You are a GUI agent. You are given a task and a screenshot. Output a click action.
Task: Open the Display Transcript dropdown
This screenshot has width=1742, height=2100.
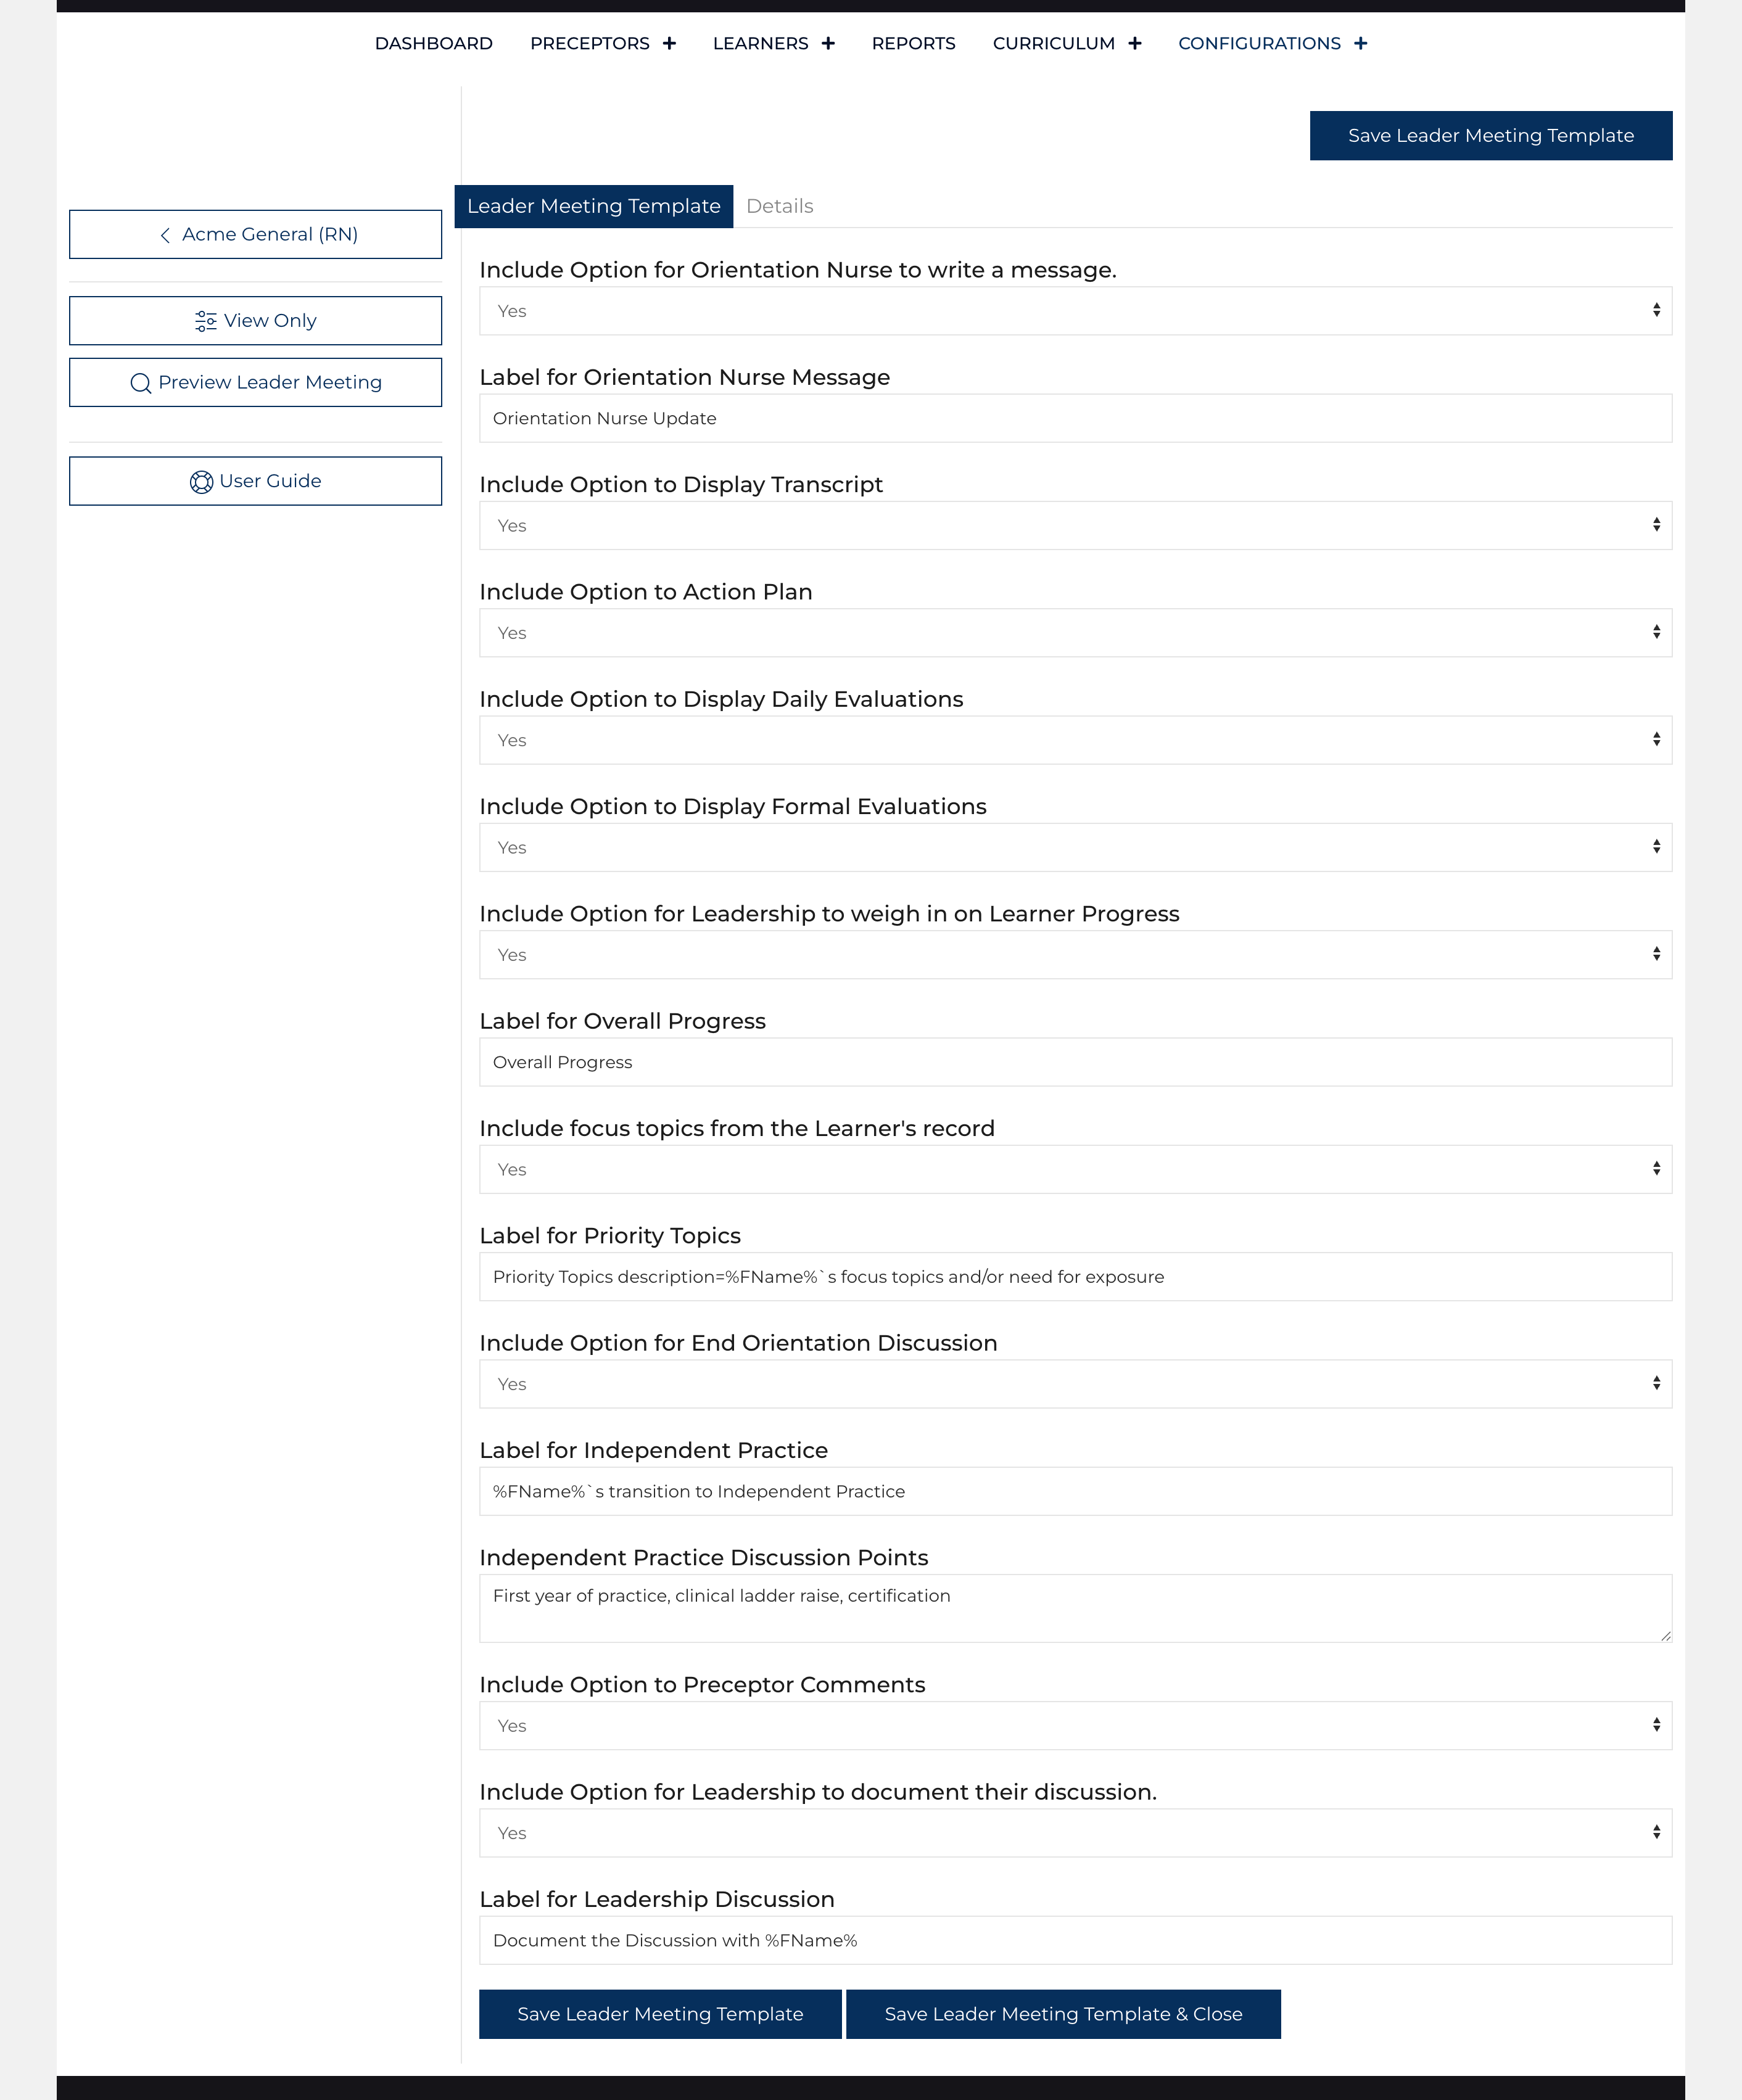[1074, 526]
